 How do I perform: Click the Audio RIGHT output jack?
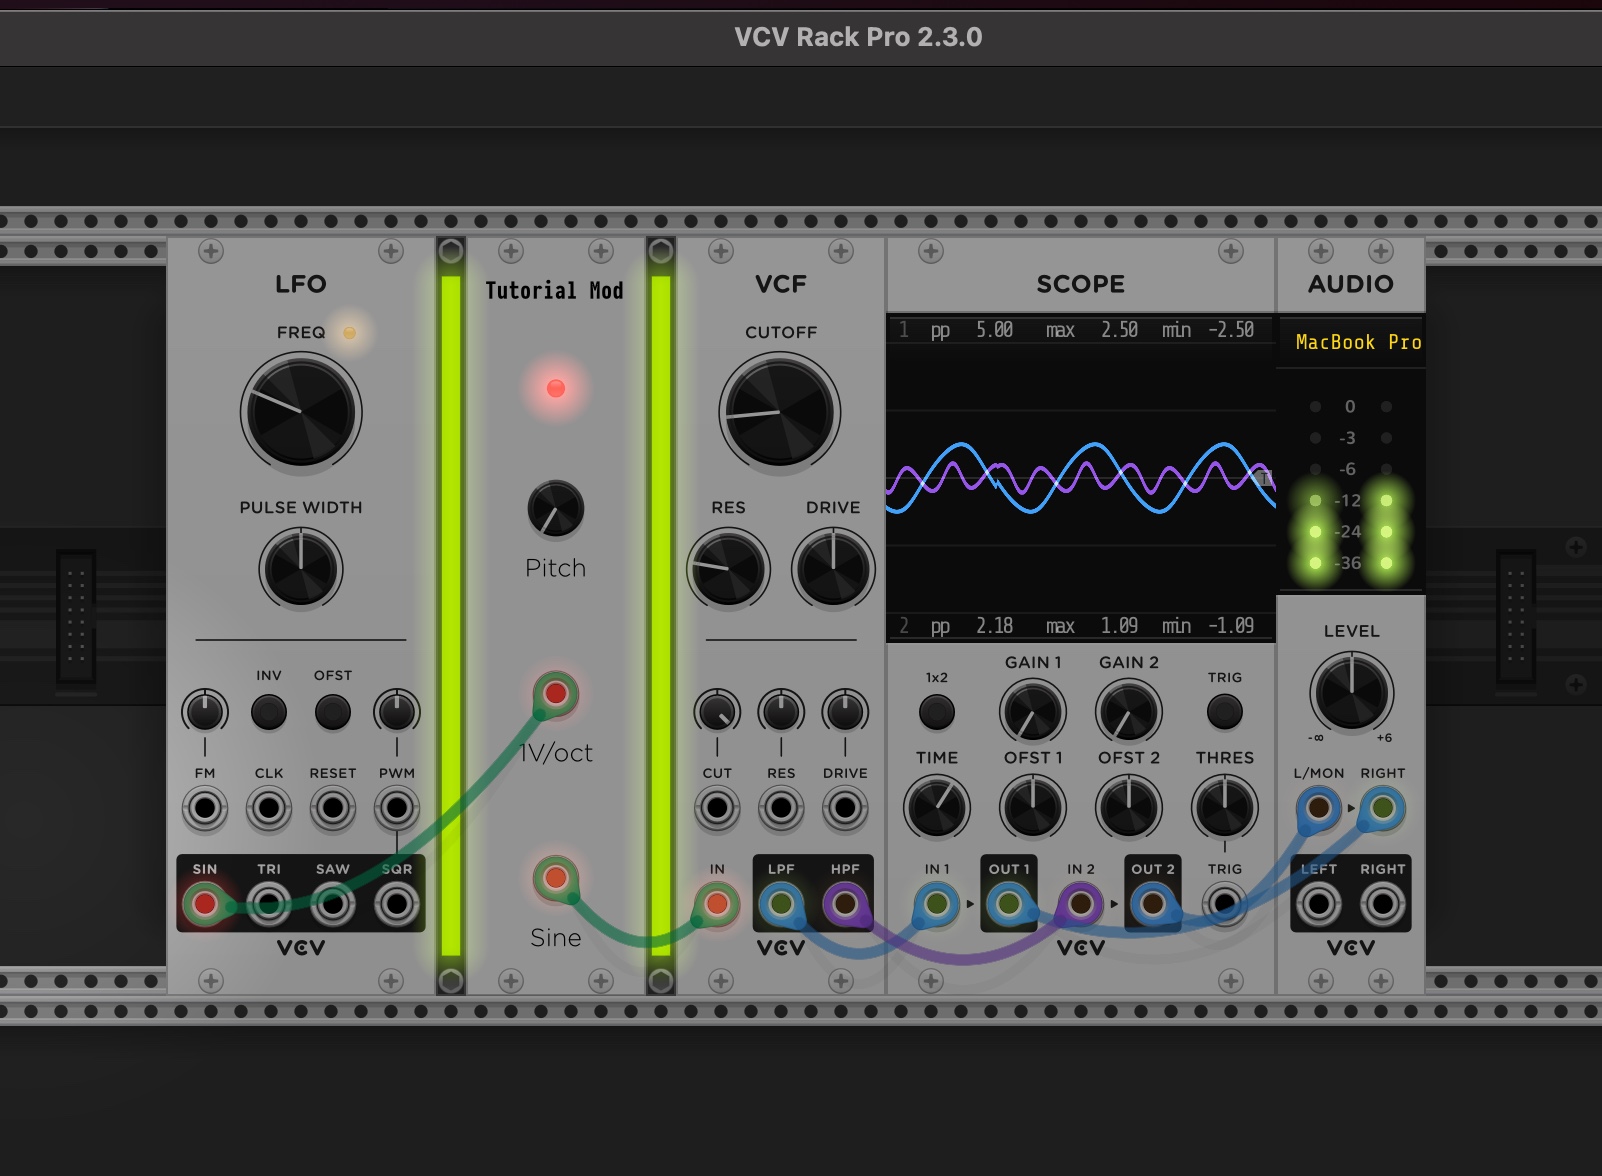[1383, 904]
